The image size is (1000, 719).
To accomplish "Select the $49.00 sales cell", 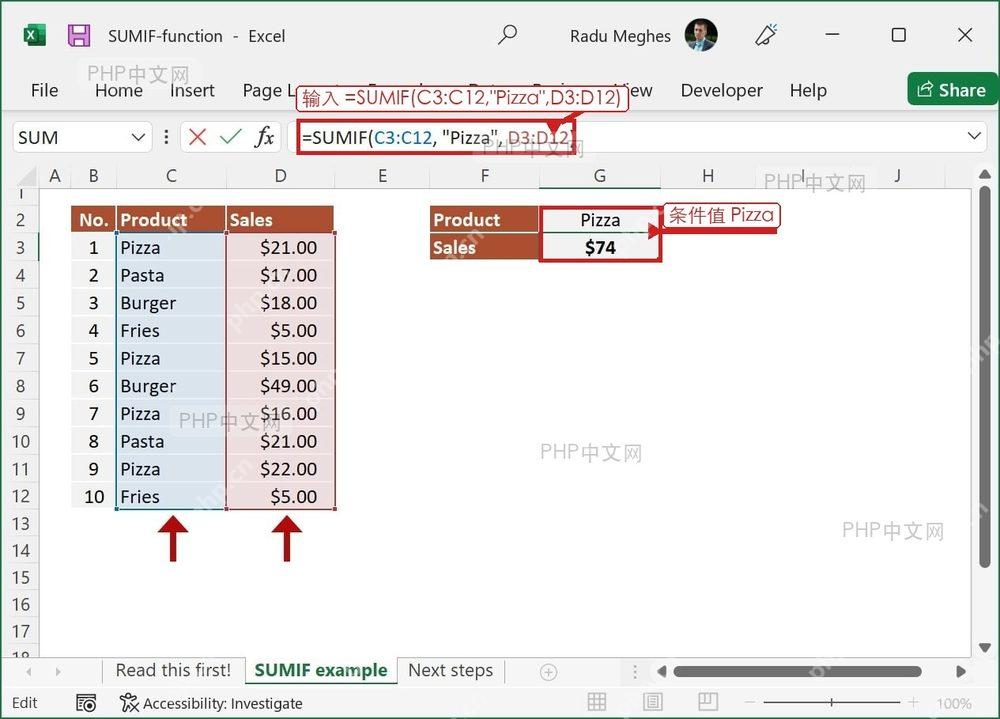I will pos(281,386).
